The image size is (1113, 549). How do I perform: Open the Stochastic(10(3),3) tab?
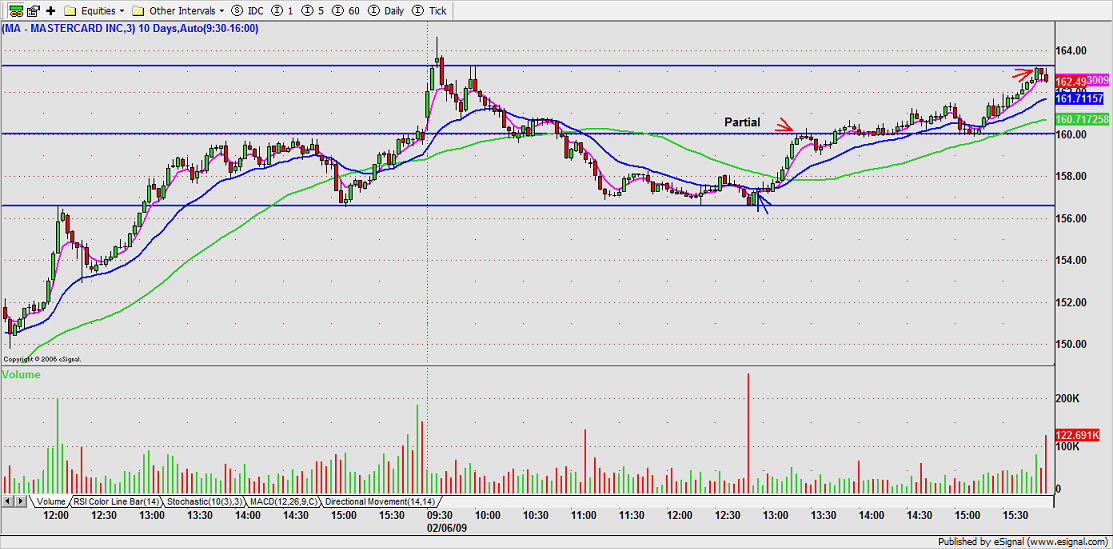204,501
